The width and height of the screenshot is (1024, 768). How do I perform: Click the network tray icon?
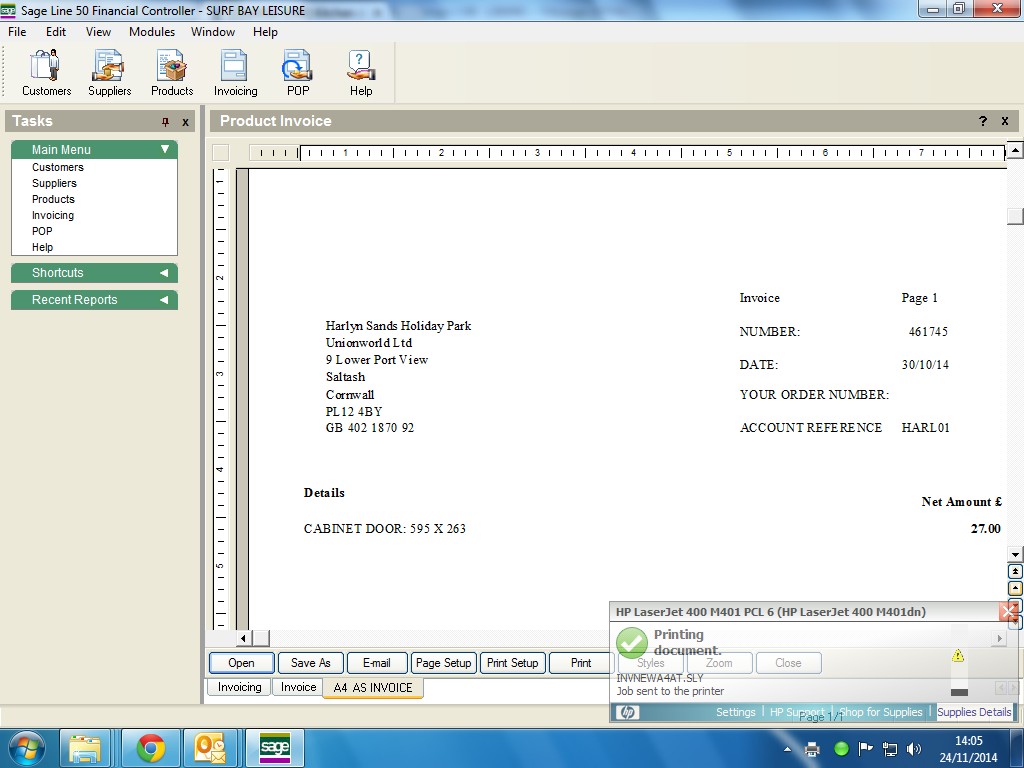(x=889, y=749)
